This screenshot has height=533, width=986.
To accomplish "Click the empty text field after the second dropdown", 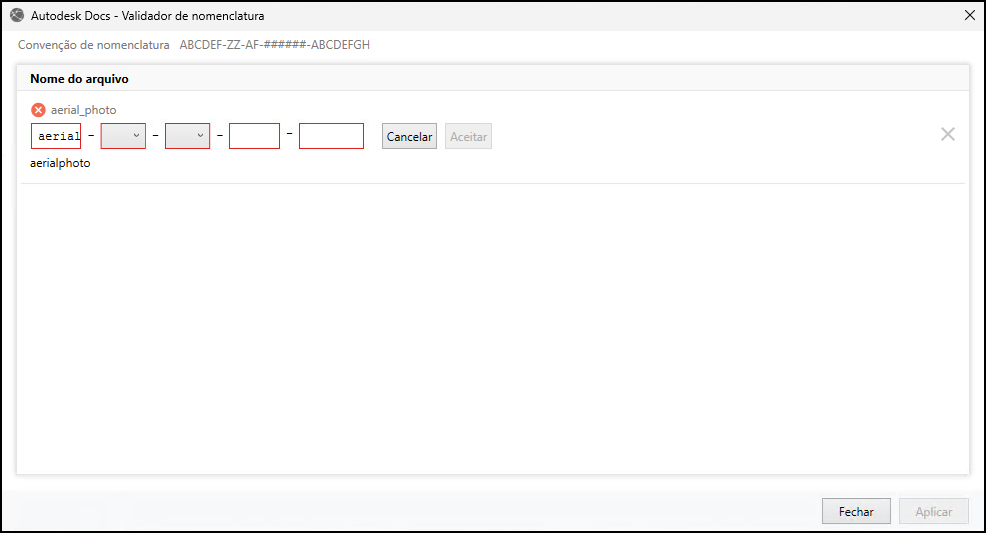I will pyautogui.click(x=254, y=136).
